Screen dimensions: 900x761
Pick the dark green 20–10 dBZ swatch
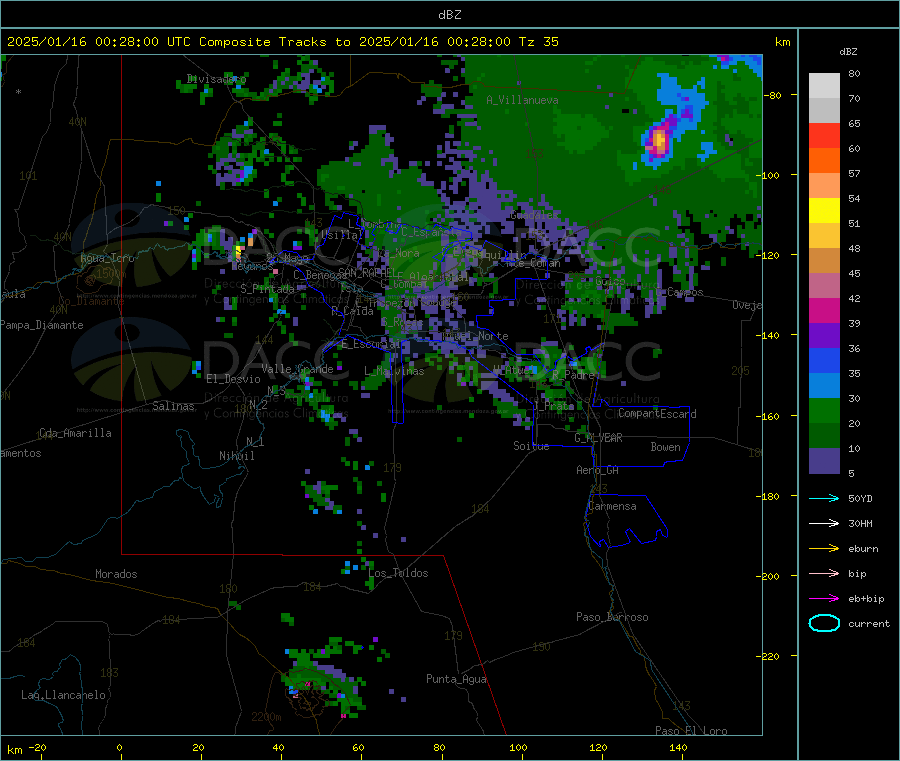pos(824,436)
